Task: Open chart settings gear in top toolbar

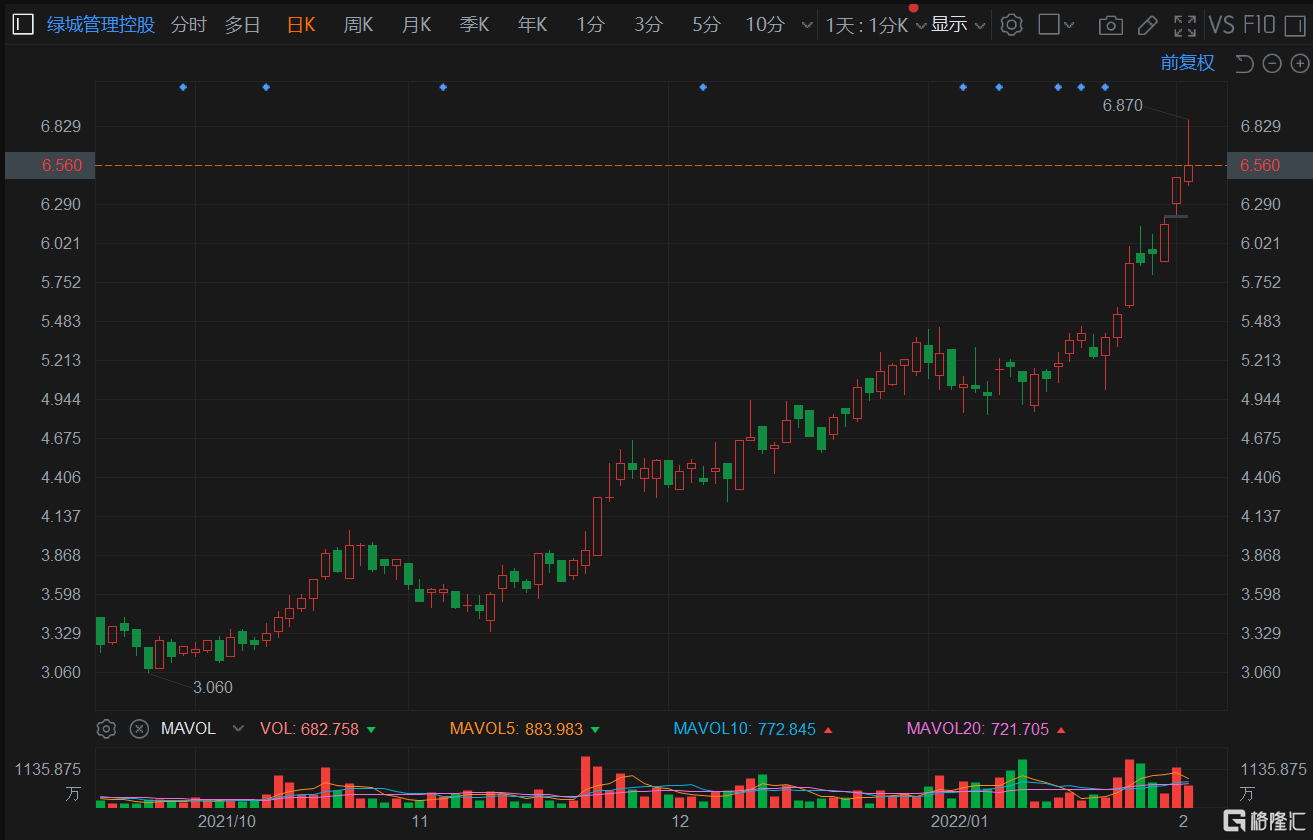Action: [x=1011, y=25]
